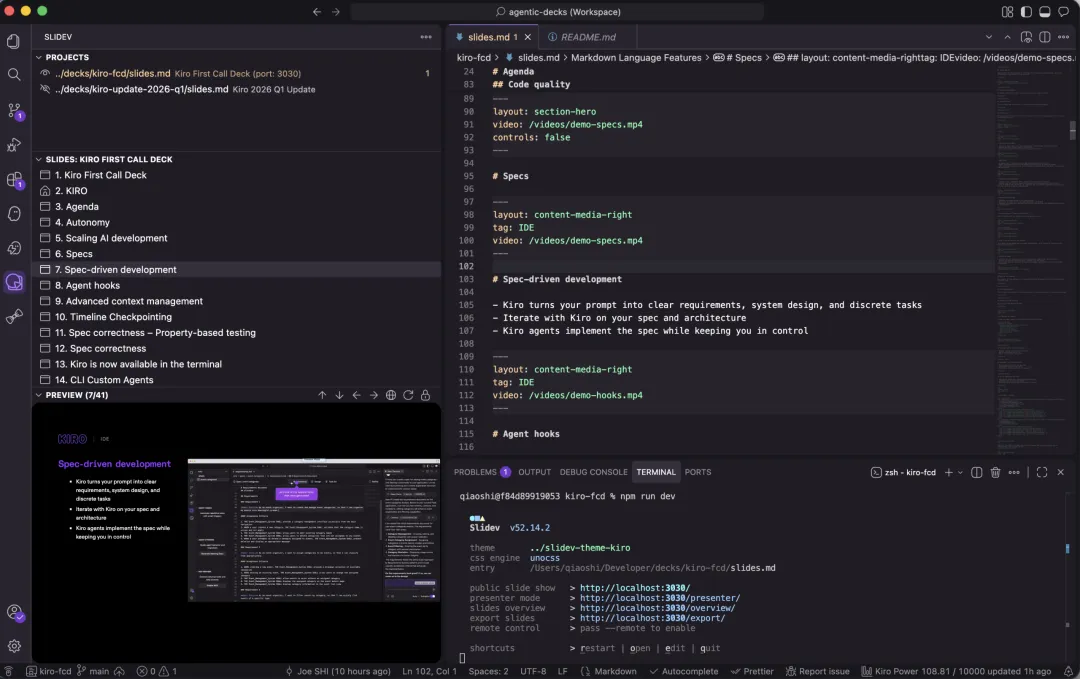Viewport: 1080px width, 679px height.
Task: Open the http://localhost:3030/presenter/ link
Action: tap(660, 598)
